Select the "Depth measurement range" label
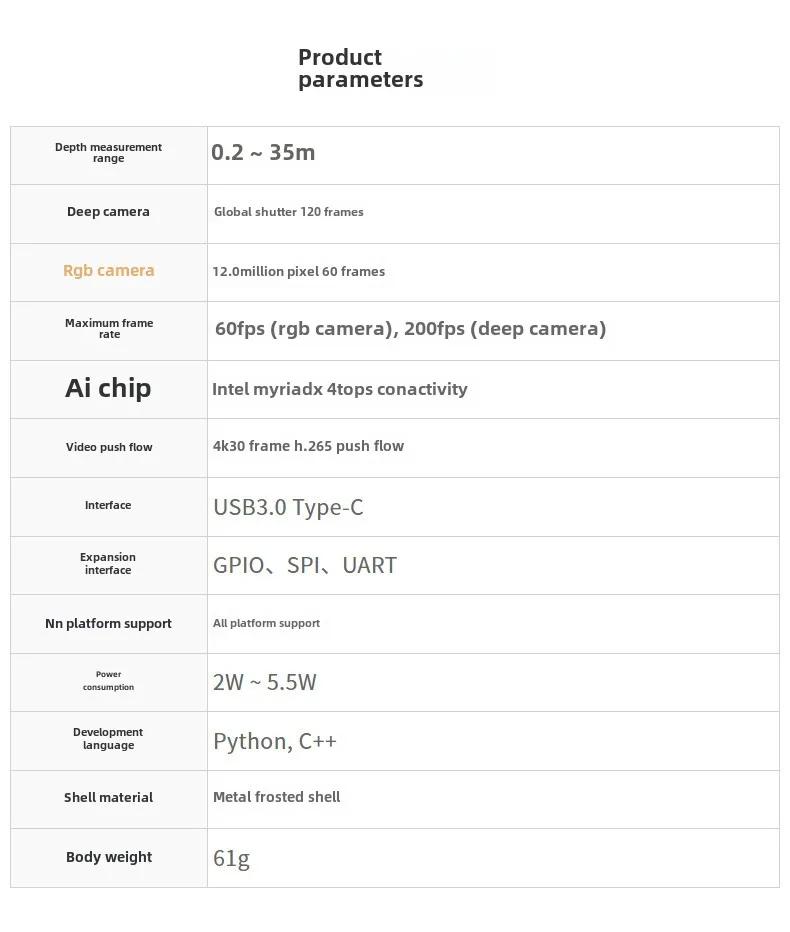The image size is (790, 932). pyautogui.click(x=108, y=153)
